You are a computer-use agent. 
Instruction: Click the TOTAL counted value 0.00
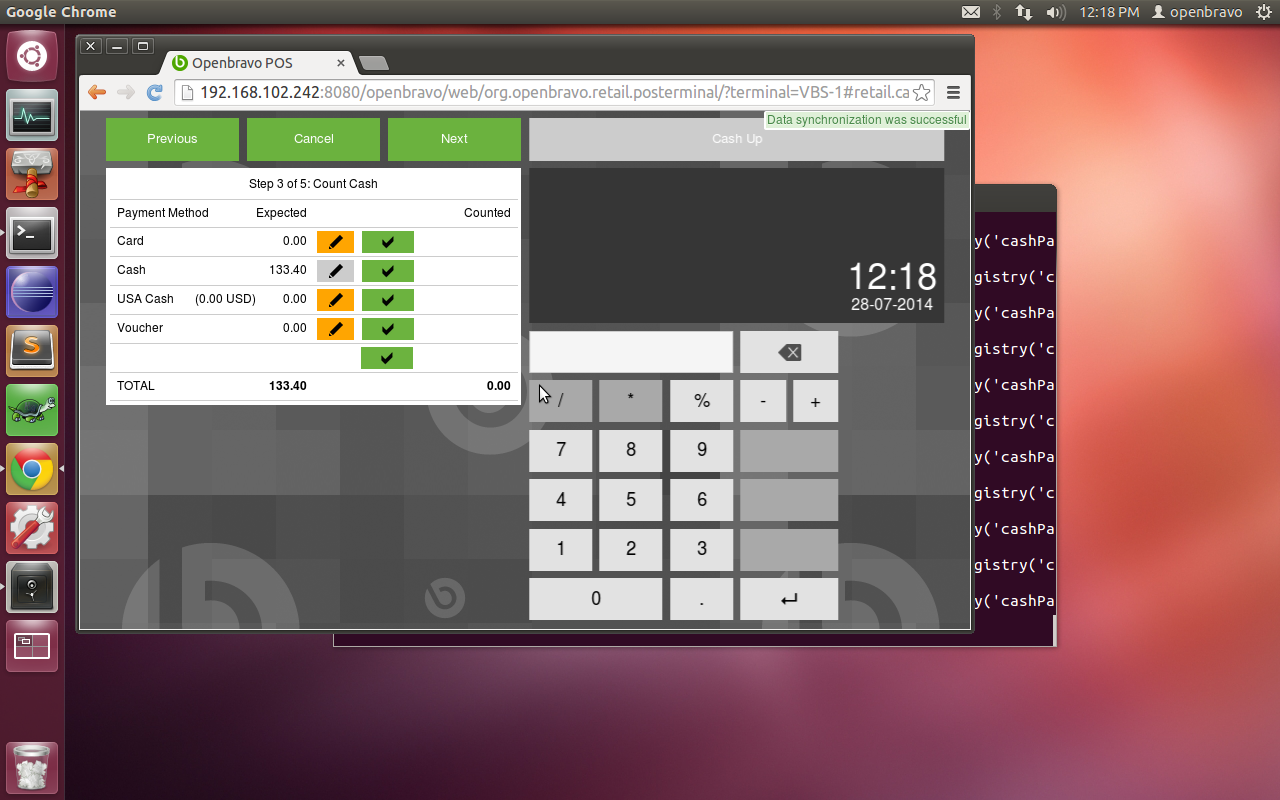[x=498, y=386]
